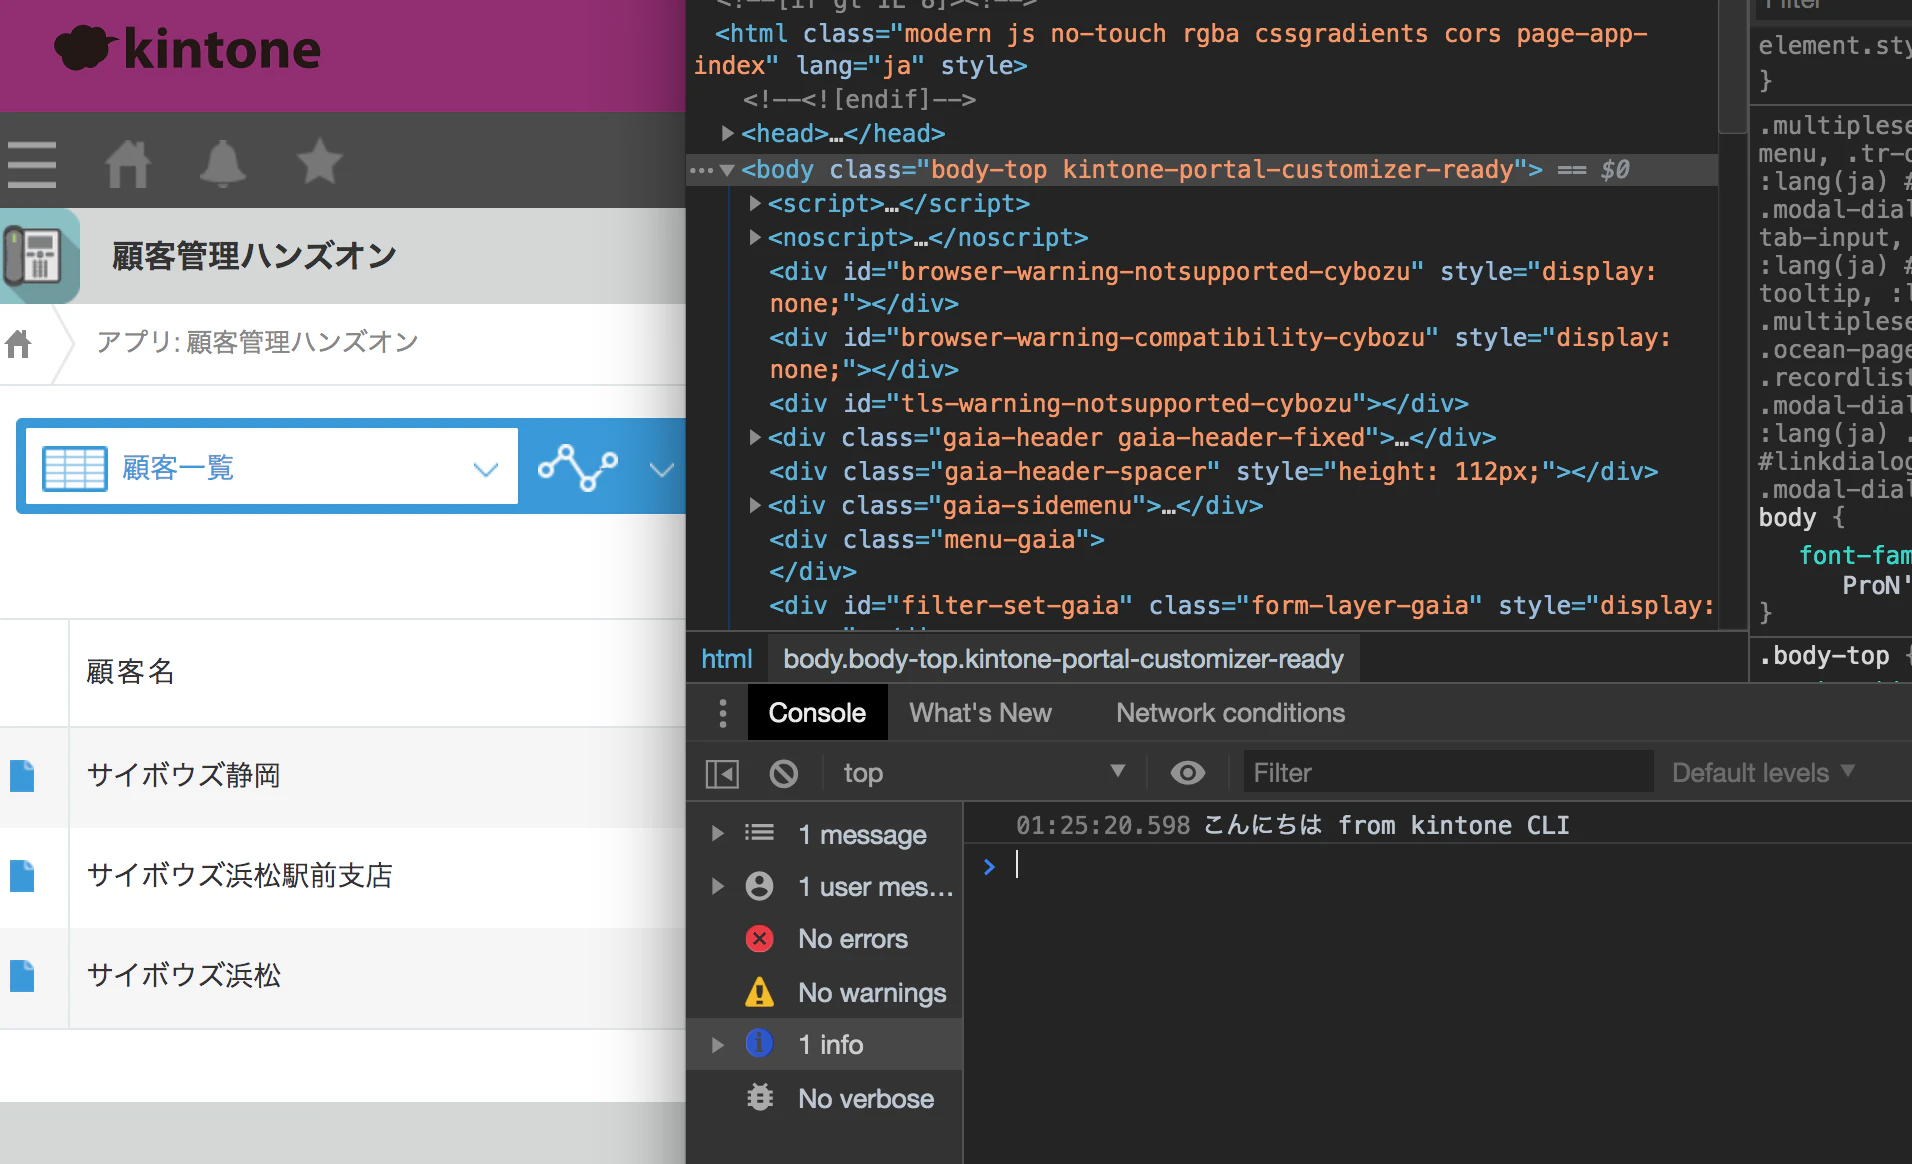Image resolution: width=1912 pixels, height=1164 pixels.
Task: Click the アプリ: 顧客管理ハンズオン breadcrumb link
Action: [x=257, y=342]
